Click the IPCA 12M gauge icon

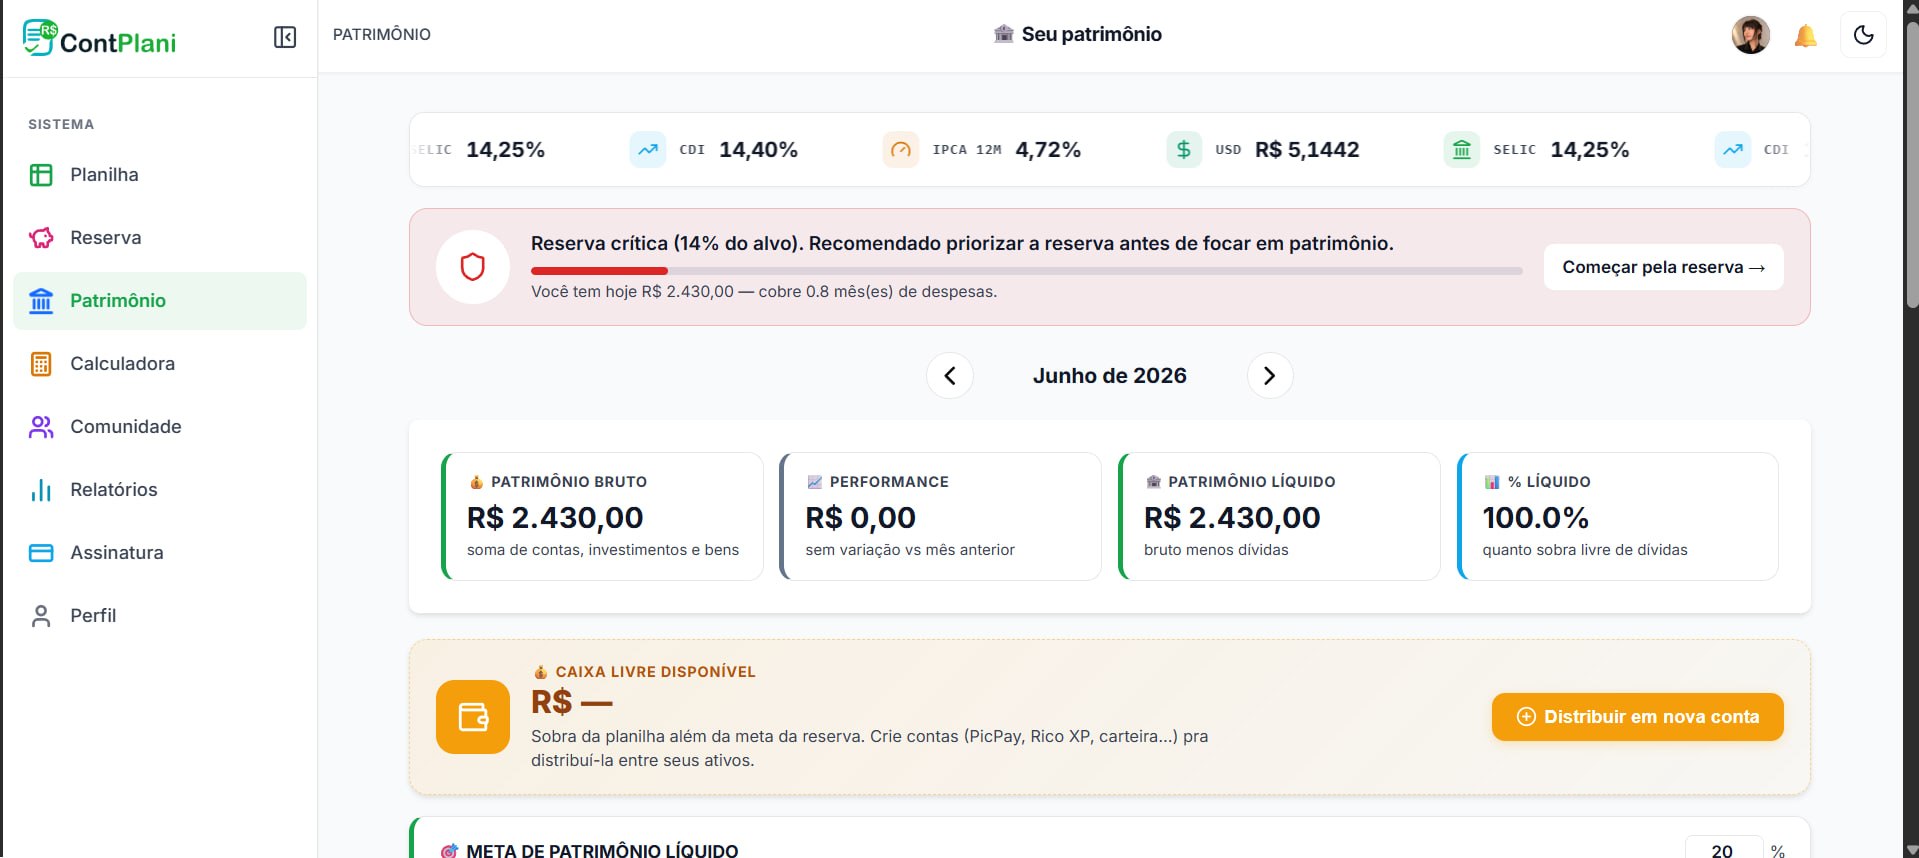[901, 150]
